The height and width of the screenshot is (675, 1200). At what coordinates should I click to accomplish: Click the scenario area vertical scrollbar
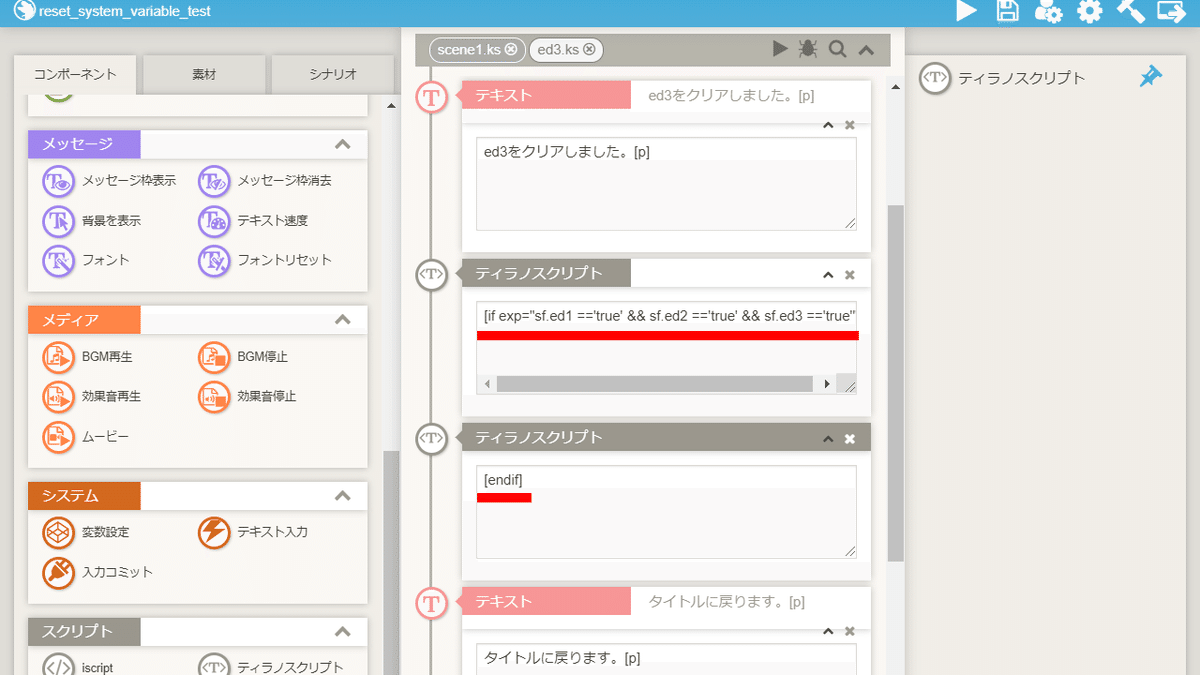896,383
